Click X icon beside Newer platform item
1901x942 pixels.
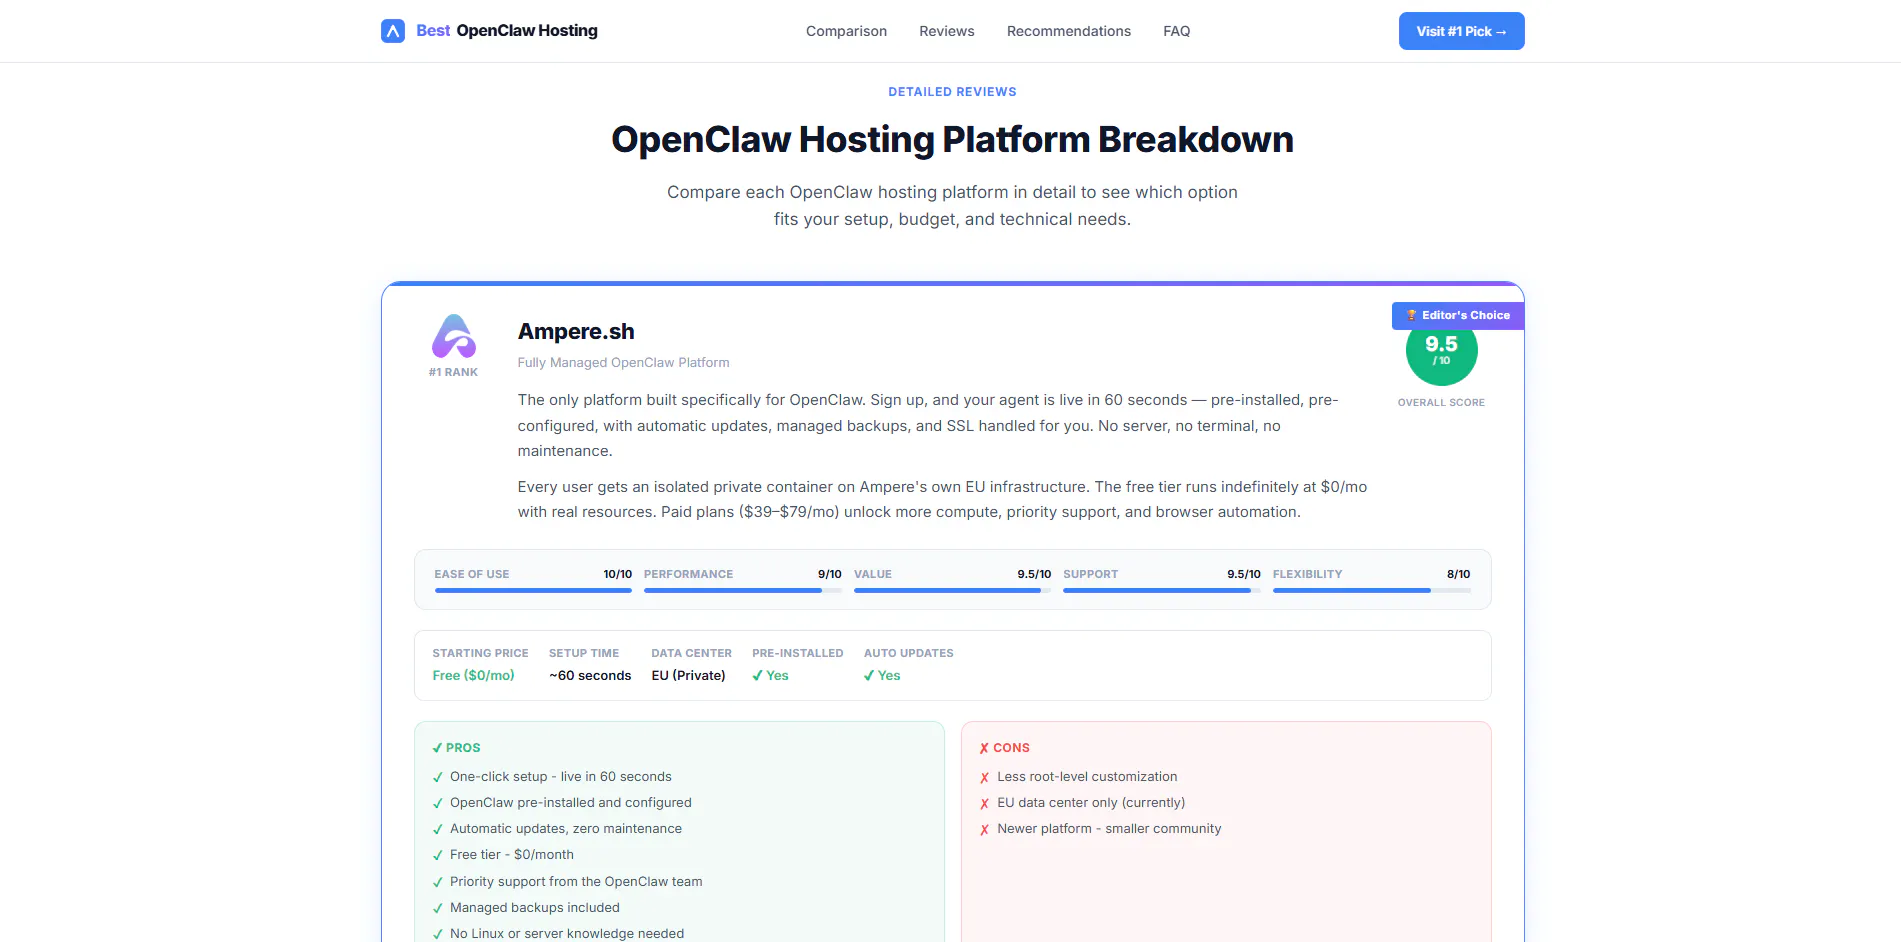[x=984, y=829]
